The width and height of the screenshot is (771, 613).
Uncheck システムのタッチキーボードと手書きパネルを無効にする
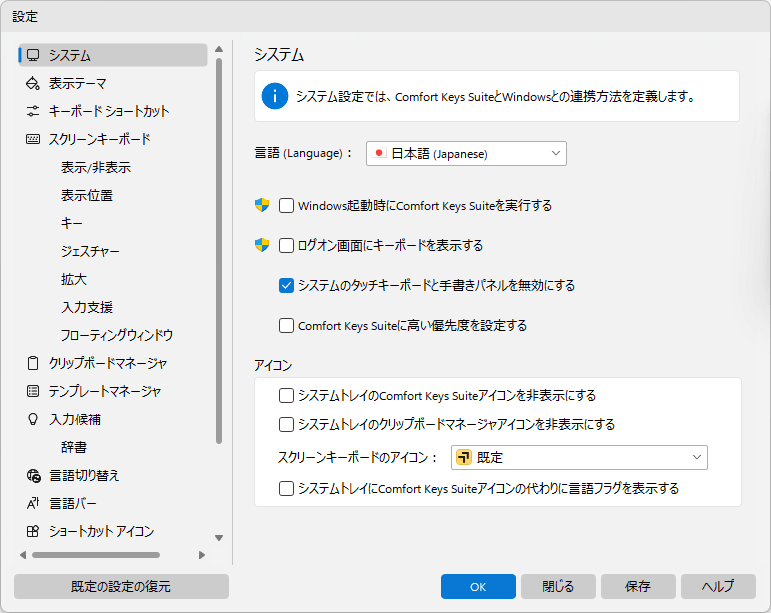pos(286,286)
